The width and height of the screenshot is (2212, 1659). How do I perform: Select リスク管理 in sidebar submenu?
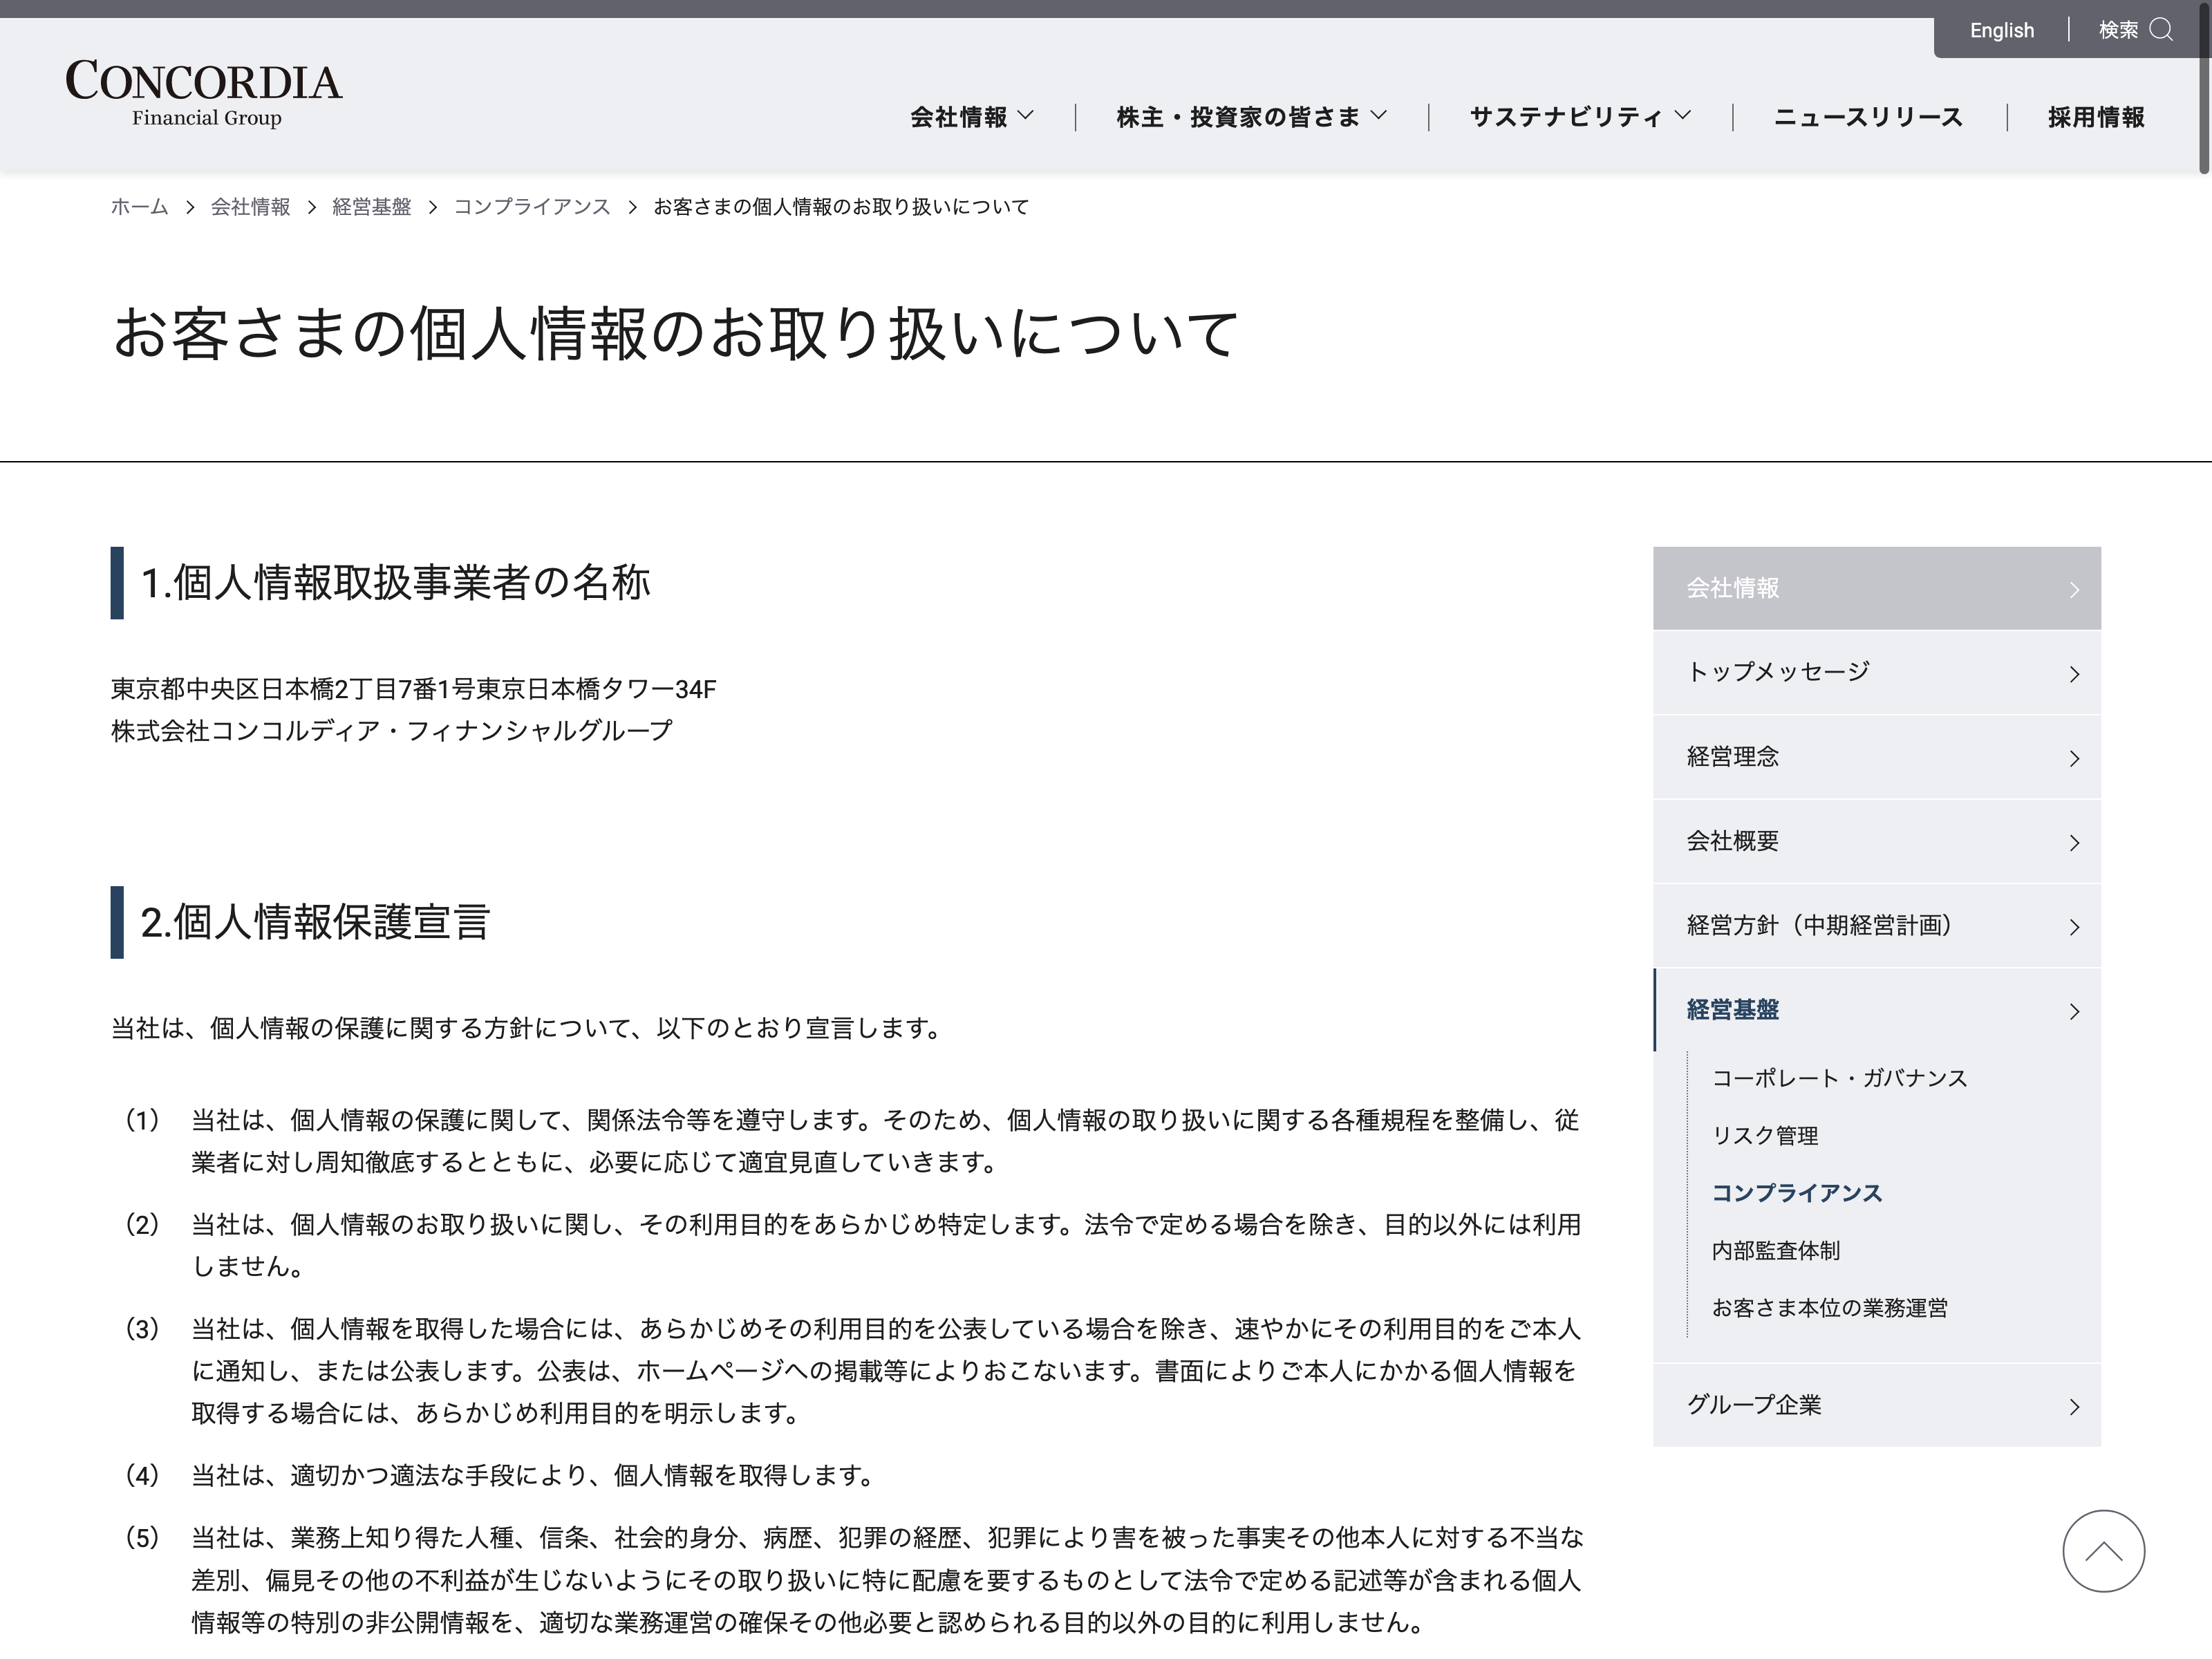click(x=1764, y=1135)
